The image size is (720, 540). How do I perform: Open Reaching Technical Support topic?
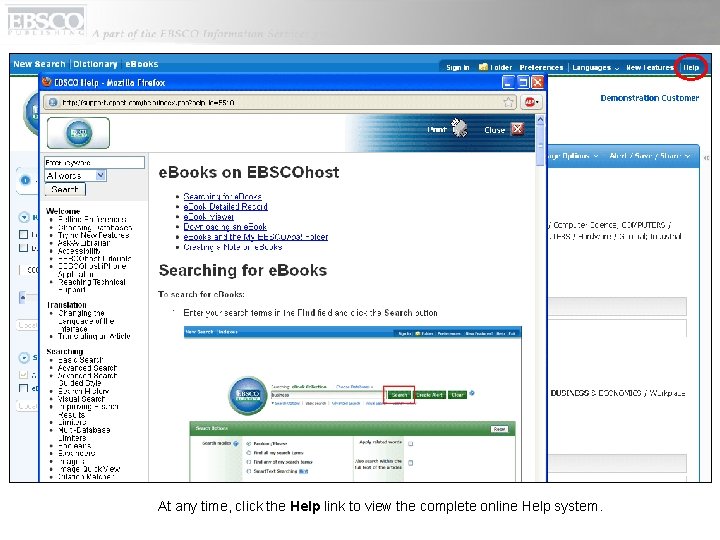coord(92,286)
